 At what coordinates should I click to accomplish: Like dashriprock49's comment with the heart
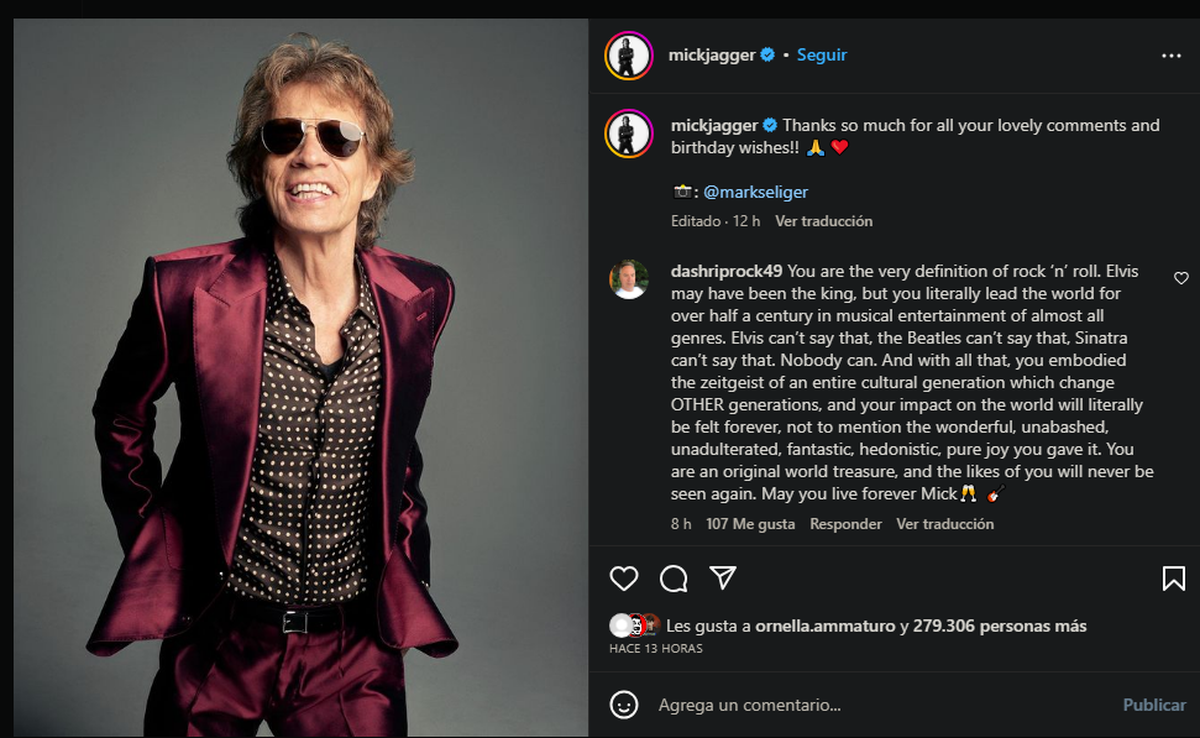[1181, 278]
